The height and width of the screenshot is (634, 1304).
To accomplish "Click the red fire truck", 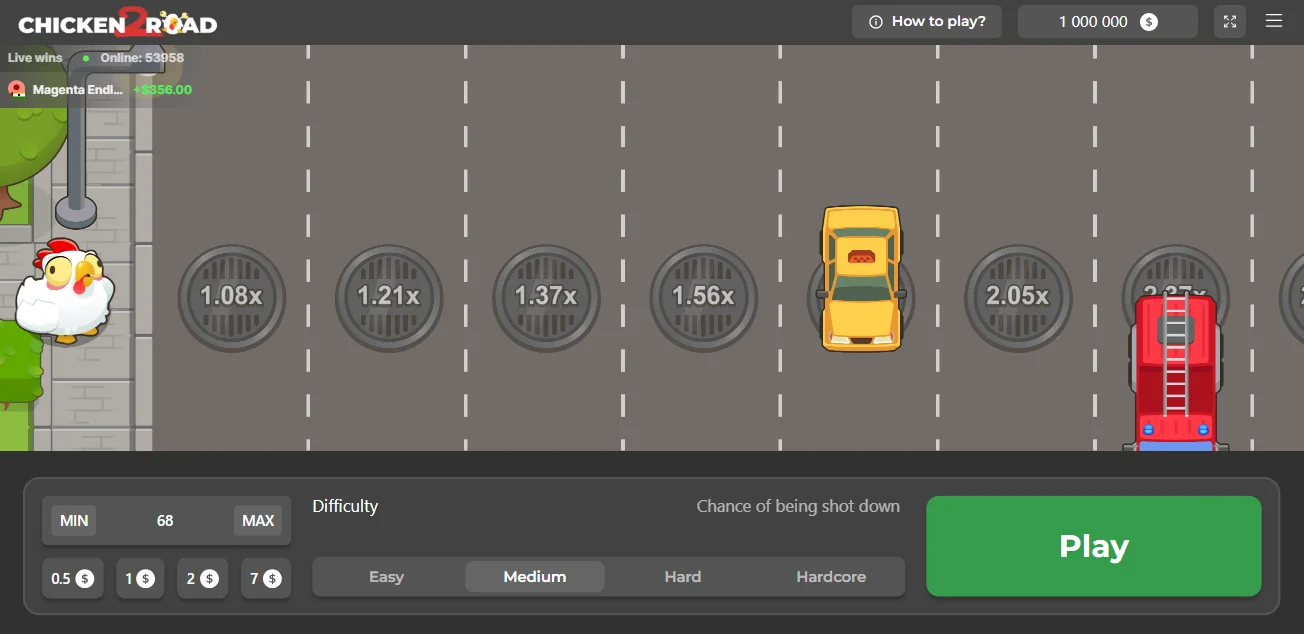I will click(1176, 372).
